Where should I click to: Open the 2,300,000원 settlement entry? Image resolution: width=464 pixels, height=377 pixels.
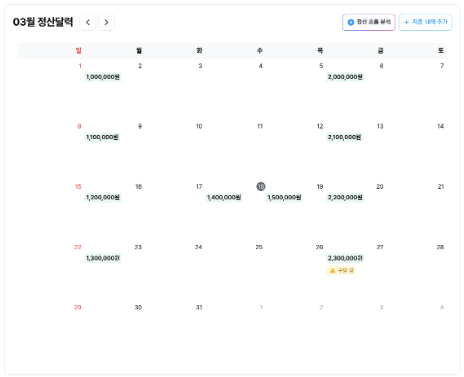345,258
